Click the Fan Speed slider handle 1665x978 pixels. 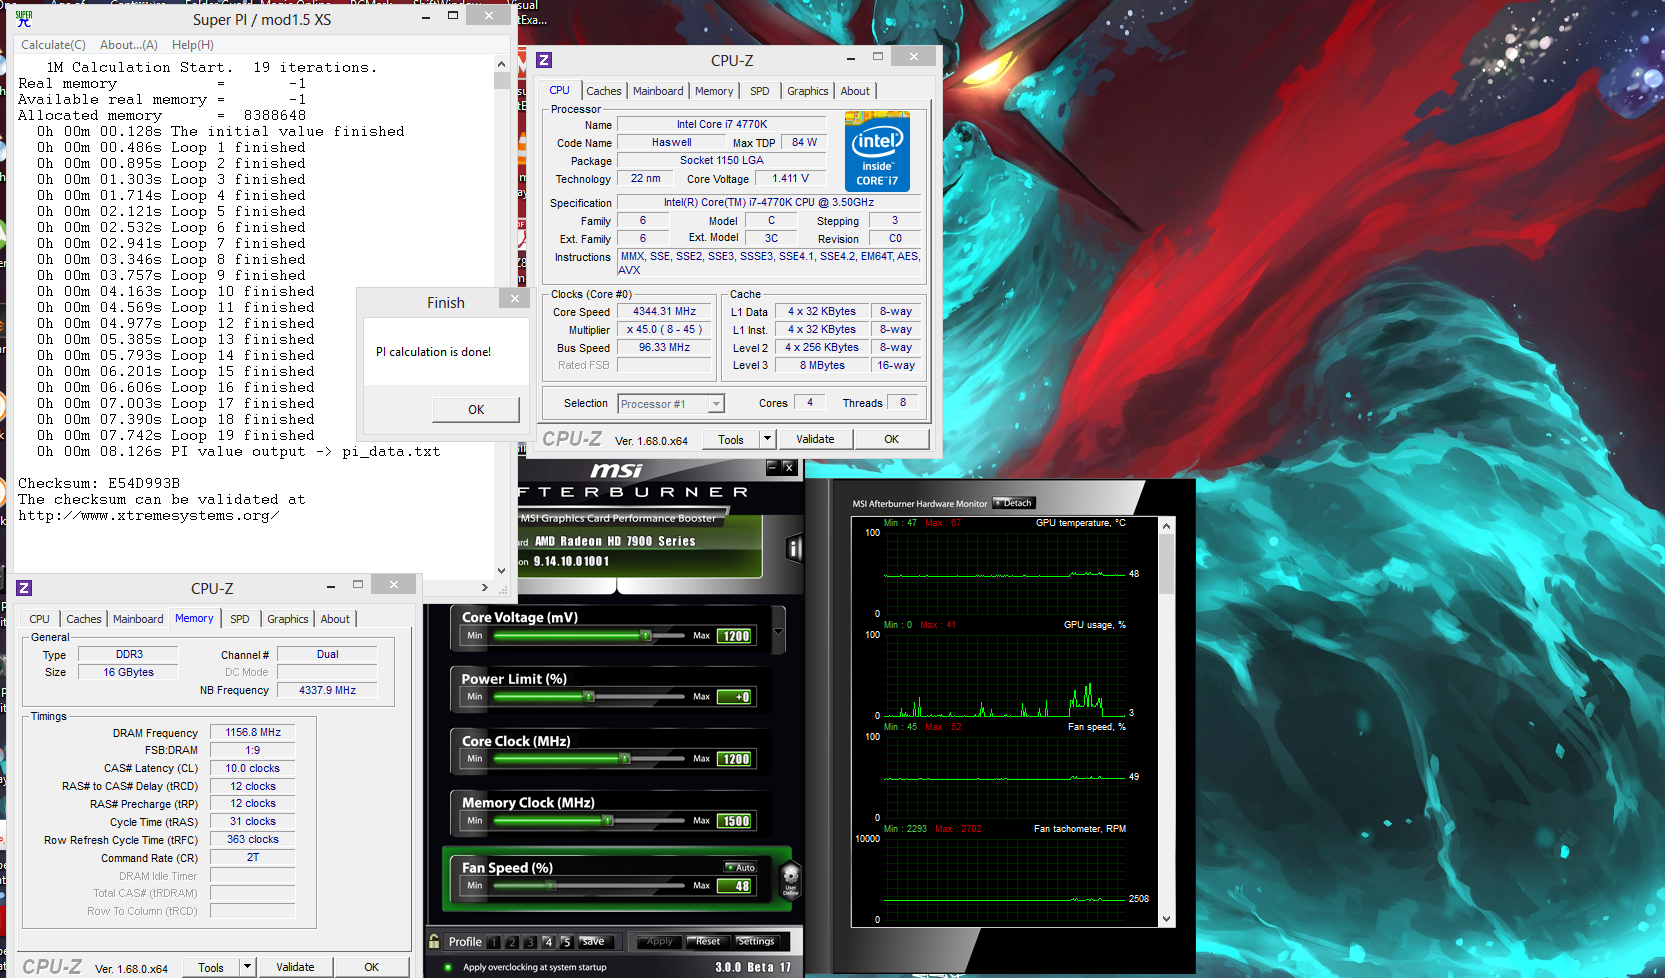click(x=549, y=885)
